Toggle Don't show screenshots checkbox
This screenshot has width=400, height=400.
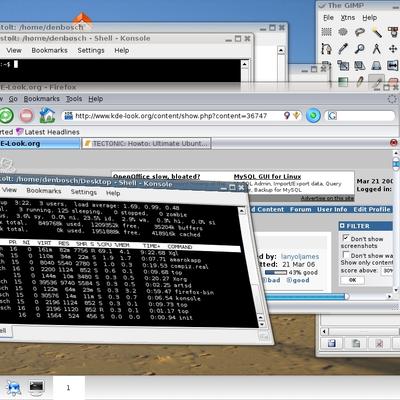(x=346, y=238)
